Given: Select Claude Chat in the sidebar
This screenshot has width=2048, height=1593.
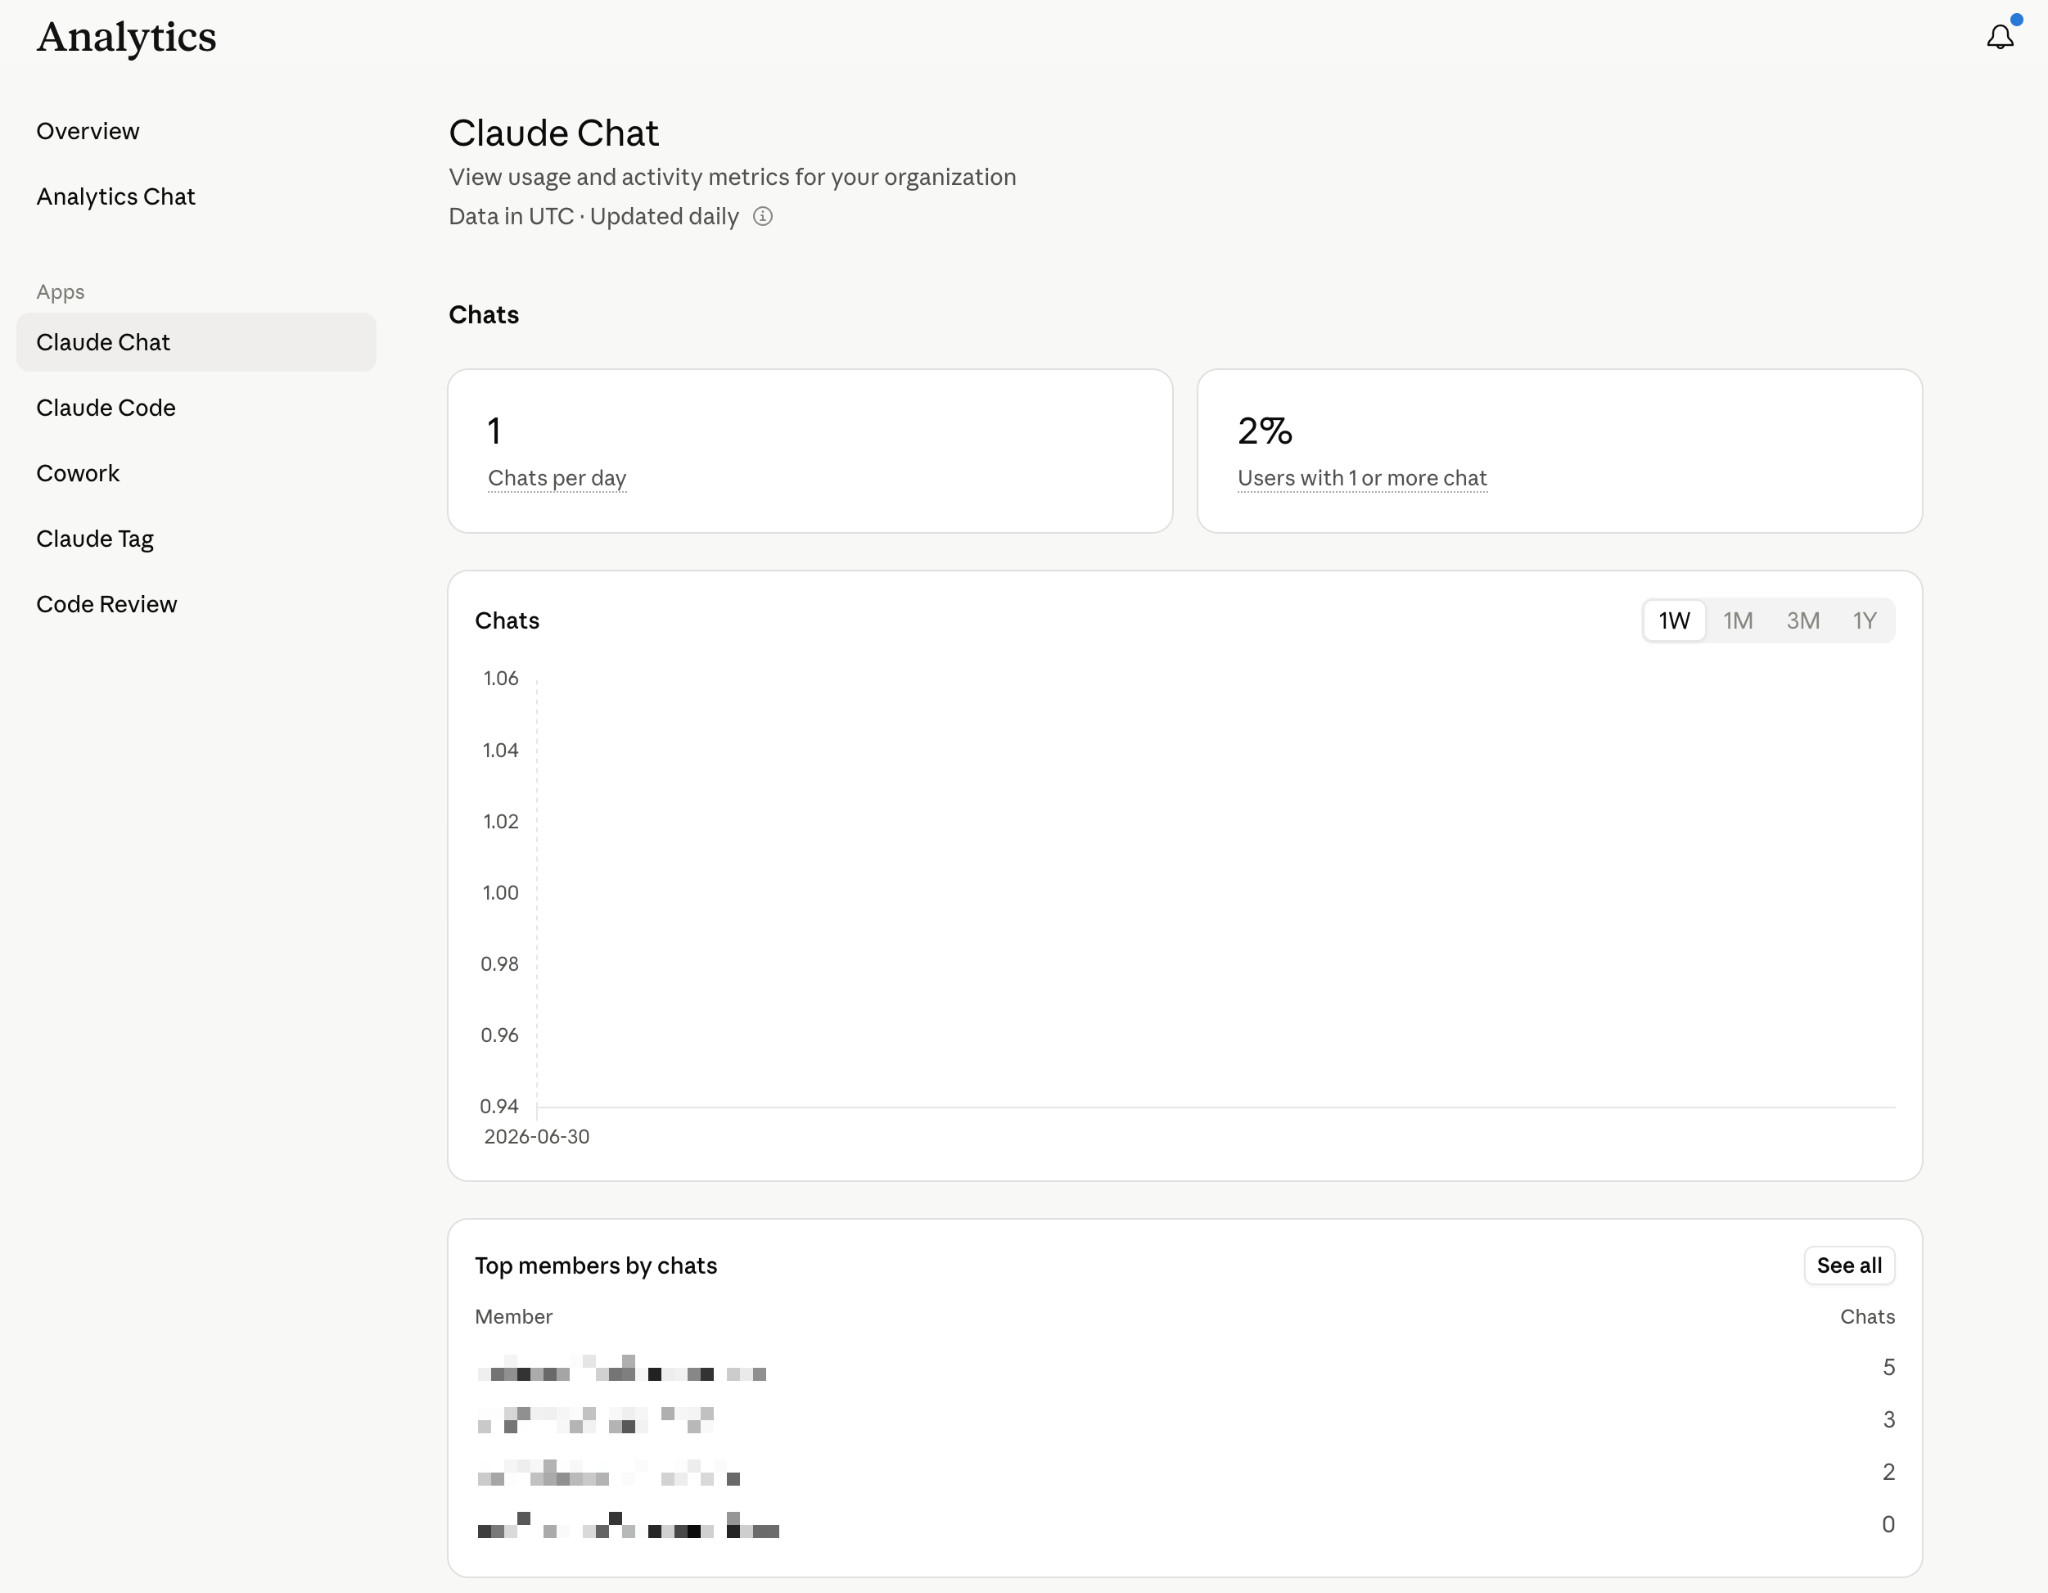Looking at the screenshot, I should pos(196,342).
